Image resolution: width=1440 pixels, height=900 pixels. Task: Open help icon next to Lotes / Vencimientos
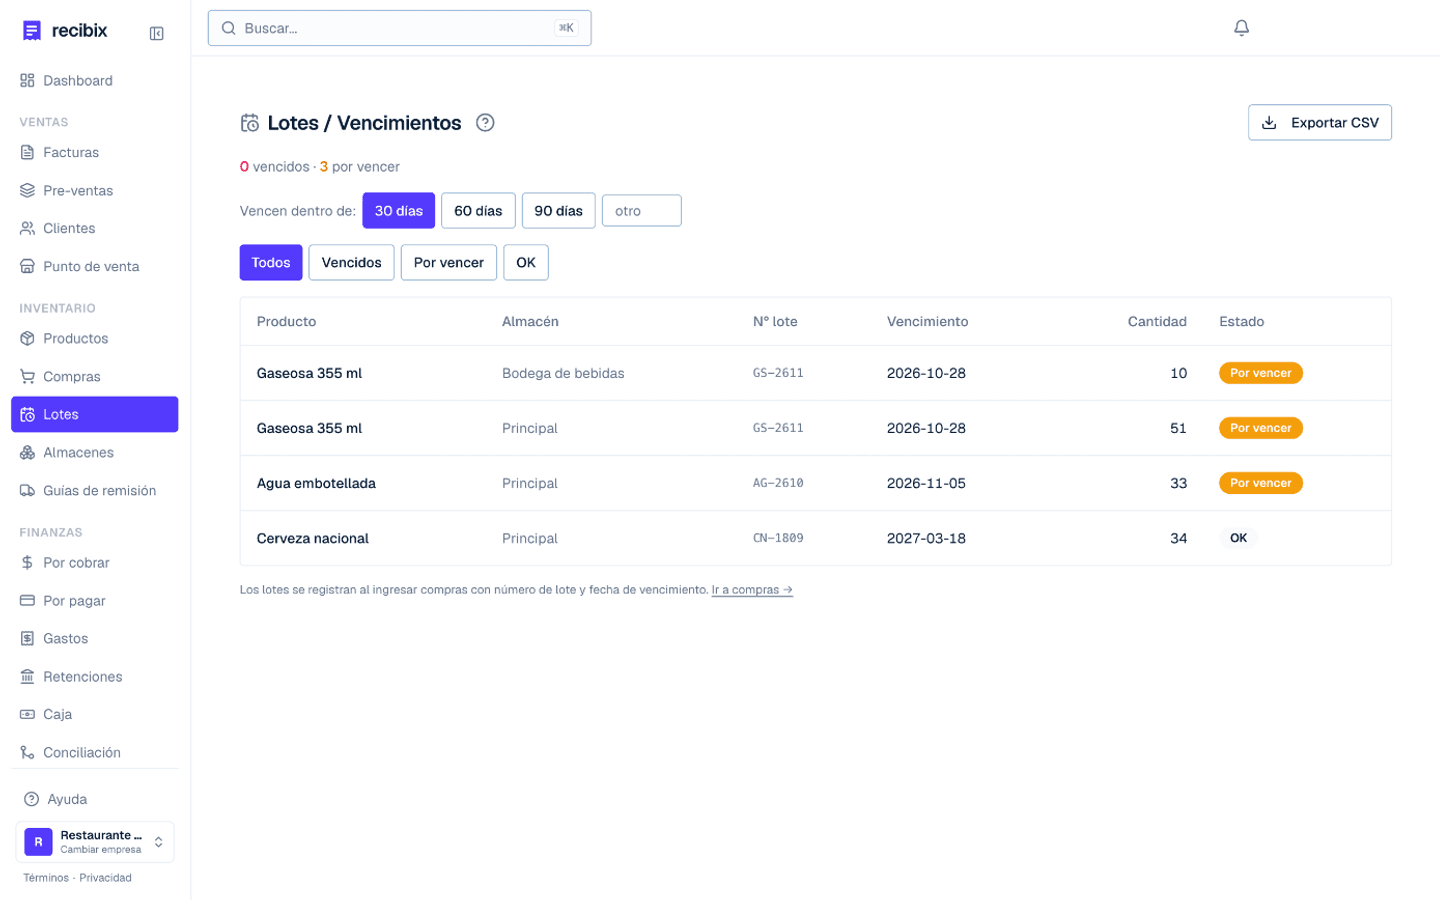[485, 123]
